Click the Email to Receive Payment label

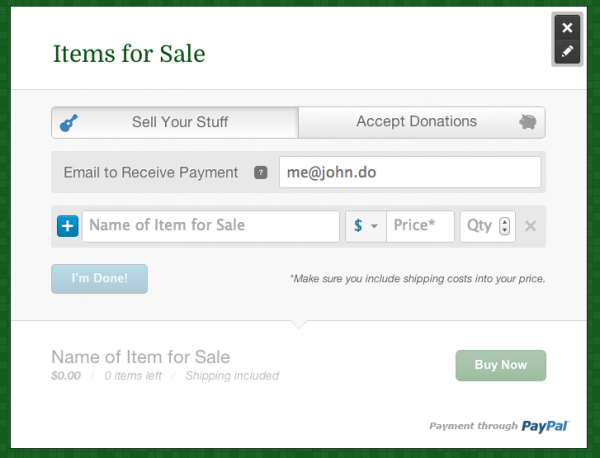[x=150, y=172]
